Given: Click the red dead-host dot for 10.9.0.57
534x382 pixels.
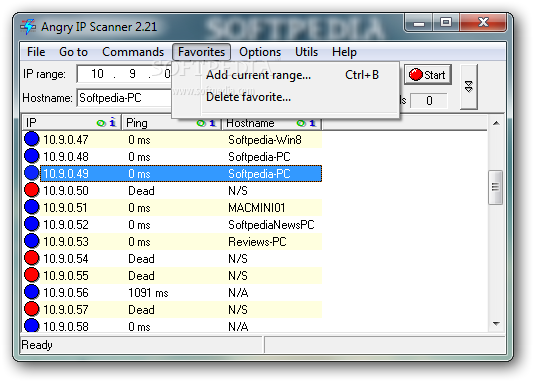Looking at the screenshot, I should 32,309.
